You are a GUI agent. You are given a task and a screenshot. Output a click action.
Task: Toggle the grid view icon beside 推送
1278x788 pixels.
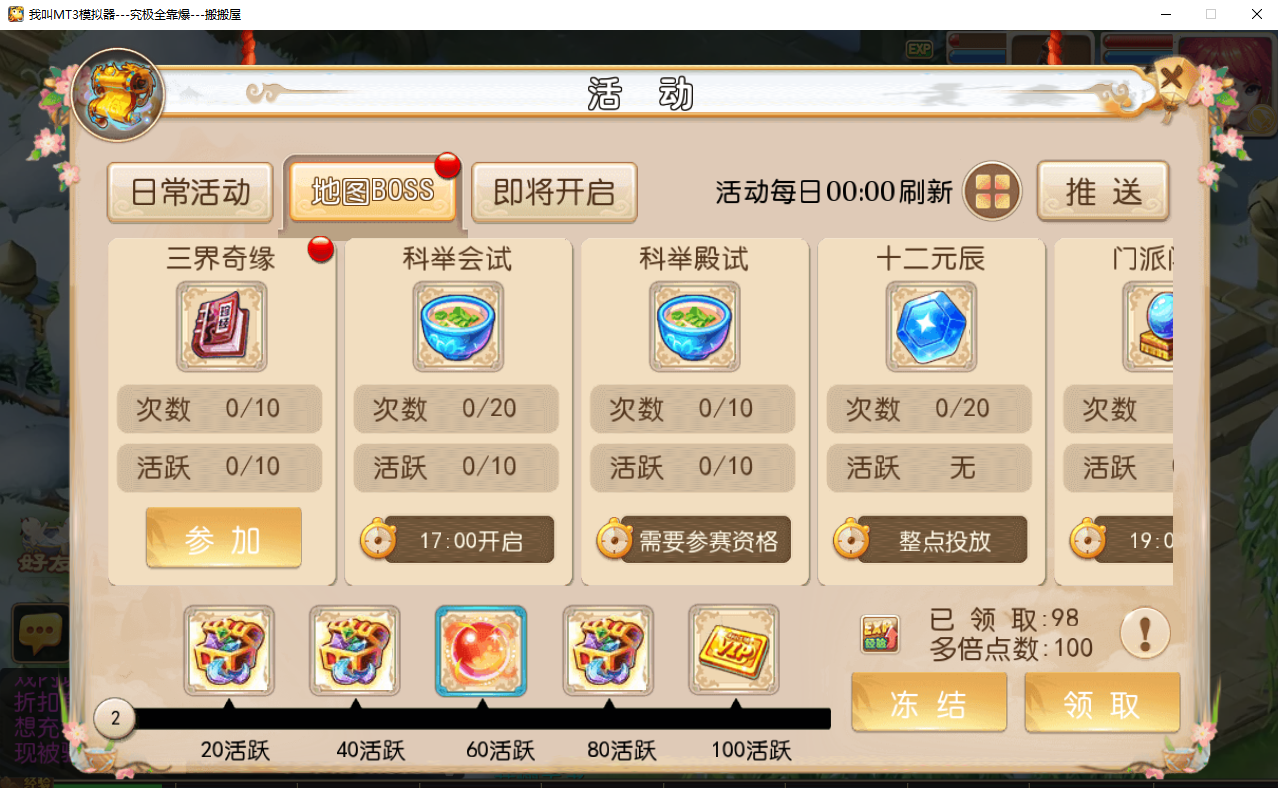click(992, 191)
